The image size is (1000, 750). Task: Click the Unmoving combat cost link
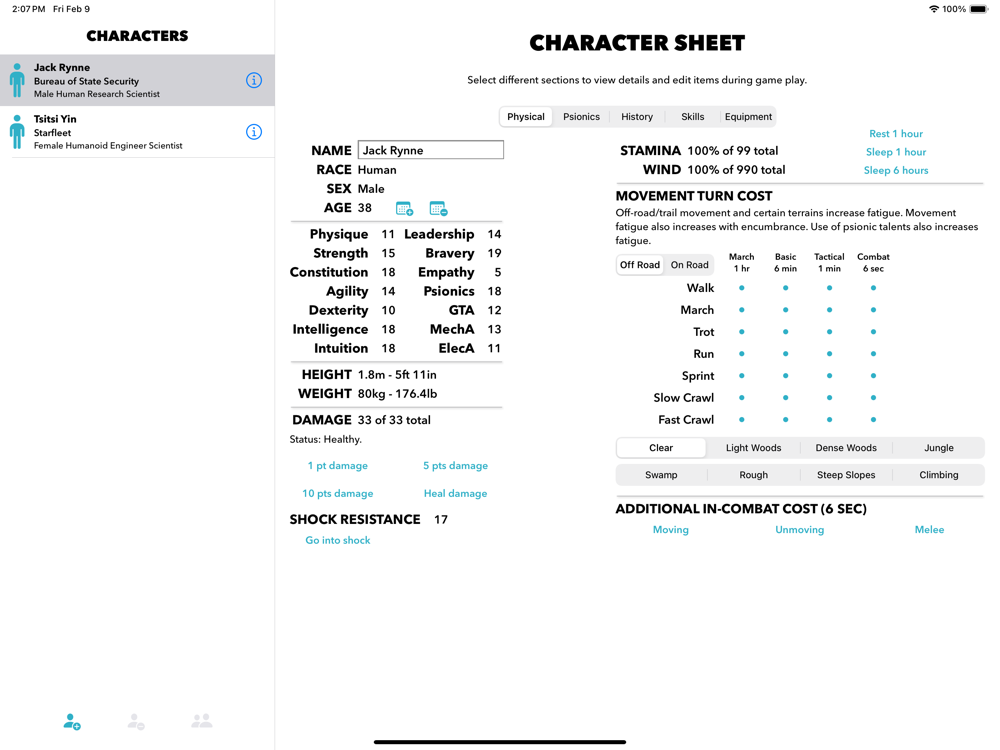799,529
